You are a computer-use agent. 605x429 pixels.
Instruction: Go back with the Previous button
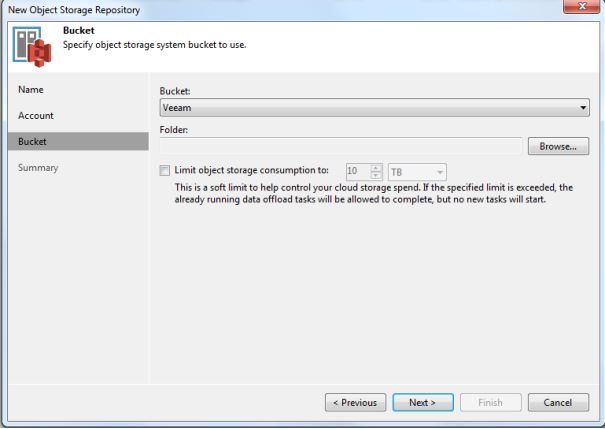coord(355,402)
